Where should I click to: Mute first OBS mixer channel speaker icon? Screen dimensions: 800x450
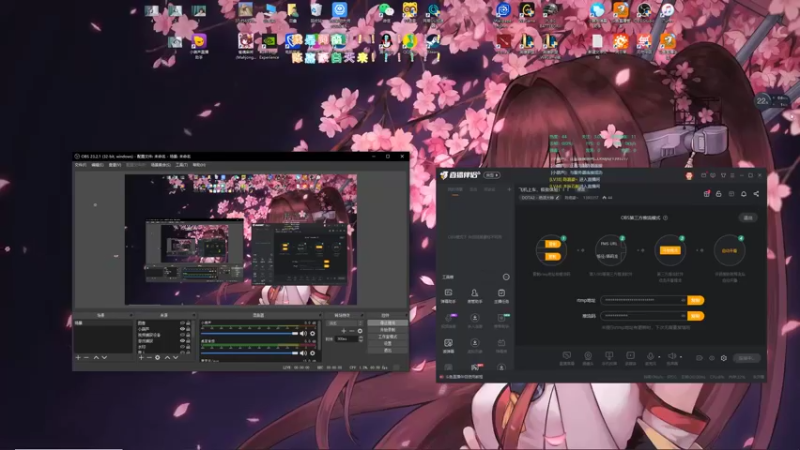(x=303, y=333)
